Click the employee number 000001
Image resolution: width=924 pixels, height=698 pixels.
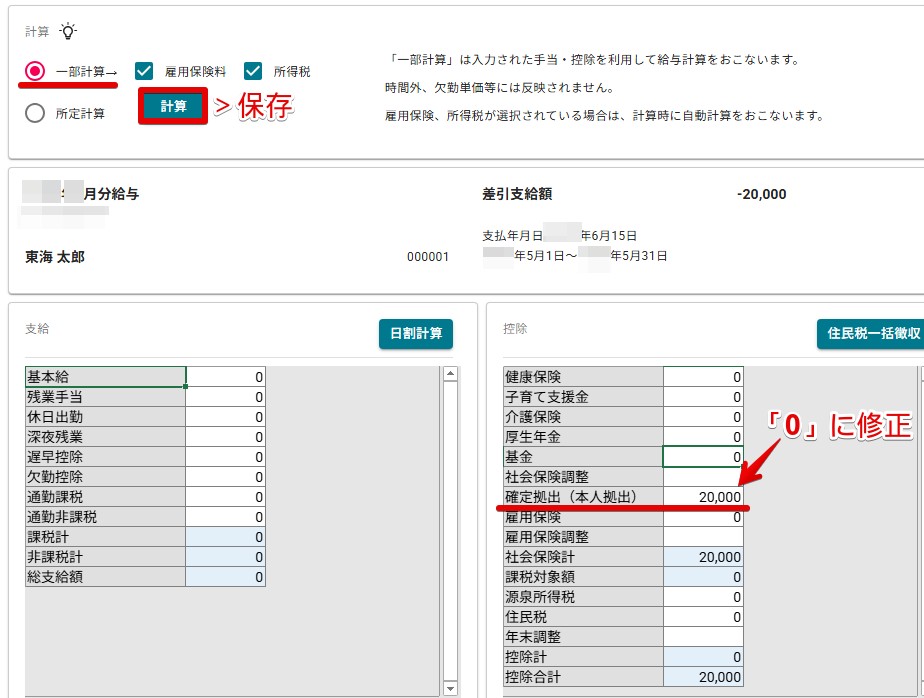click(x=428, y=257)
